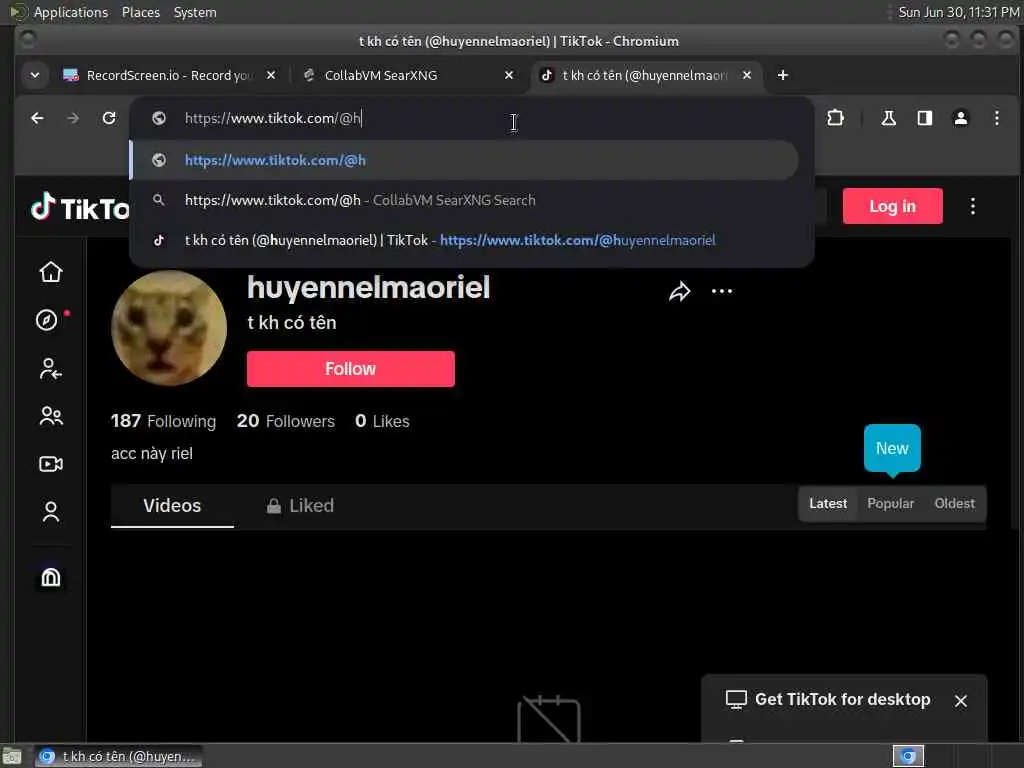Open the Chromium three-dot menu
Viewport: 1024px width, 768px height.
click(x=997, y=118)
